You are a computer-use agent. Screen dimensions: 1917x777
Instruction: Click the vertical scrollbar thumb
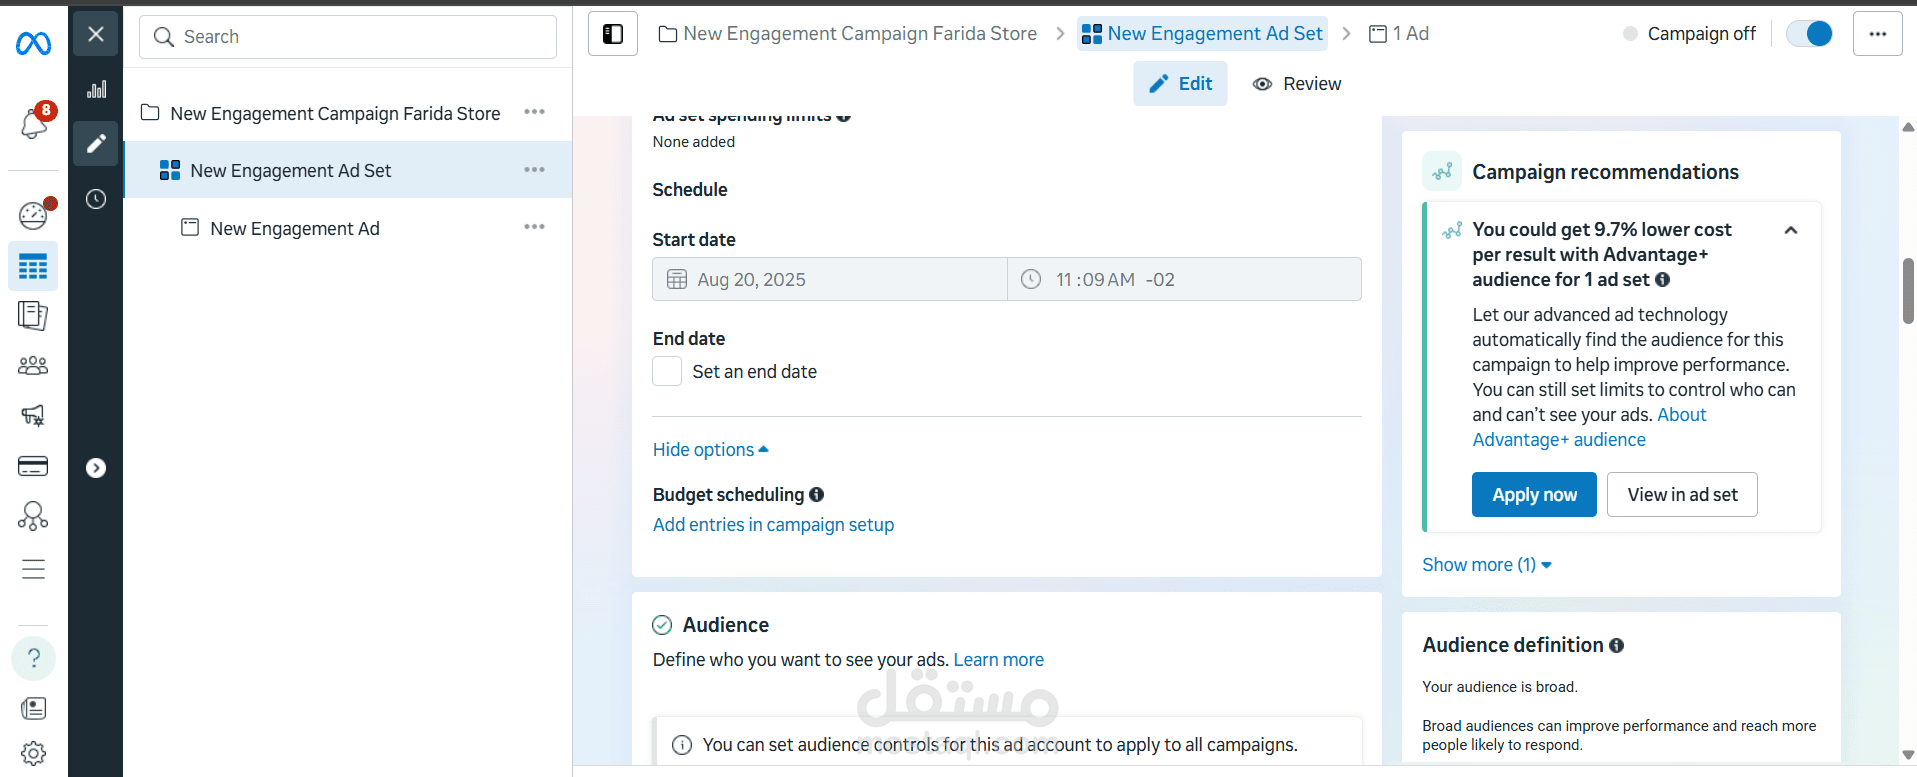[x=1908, y=291]
